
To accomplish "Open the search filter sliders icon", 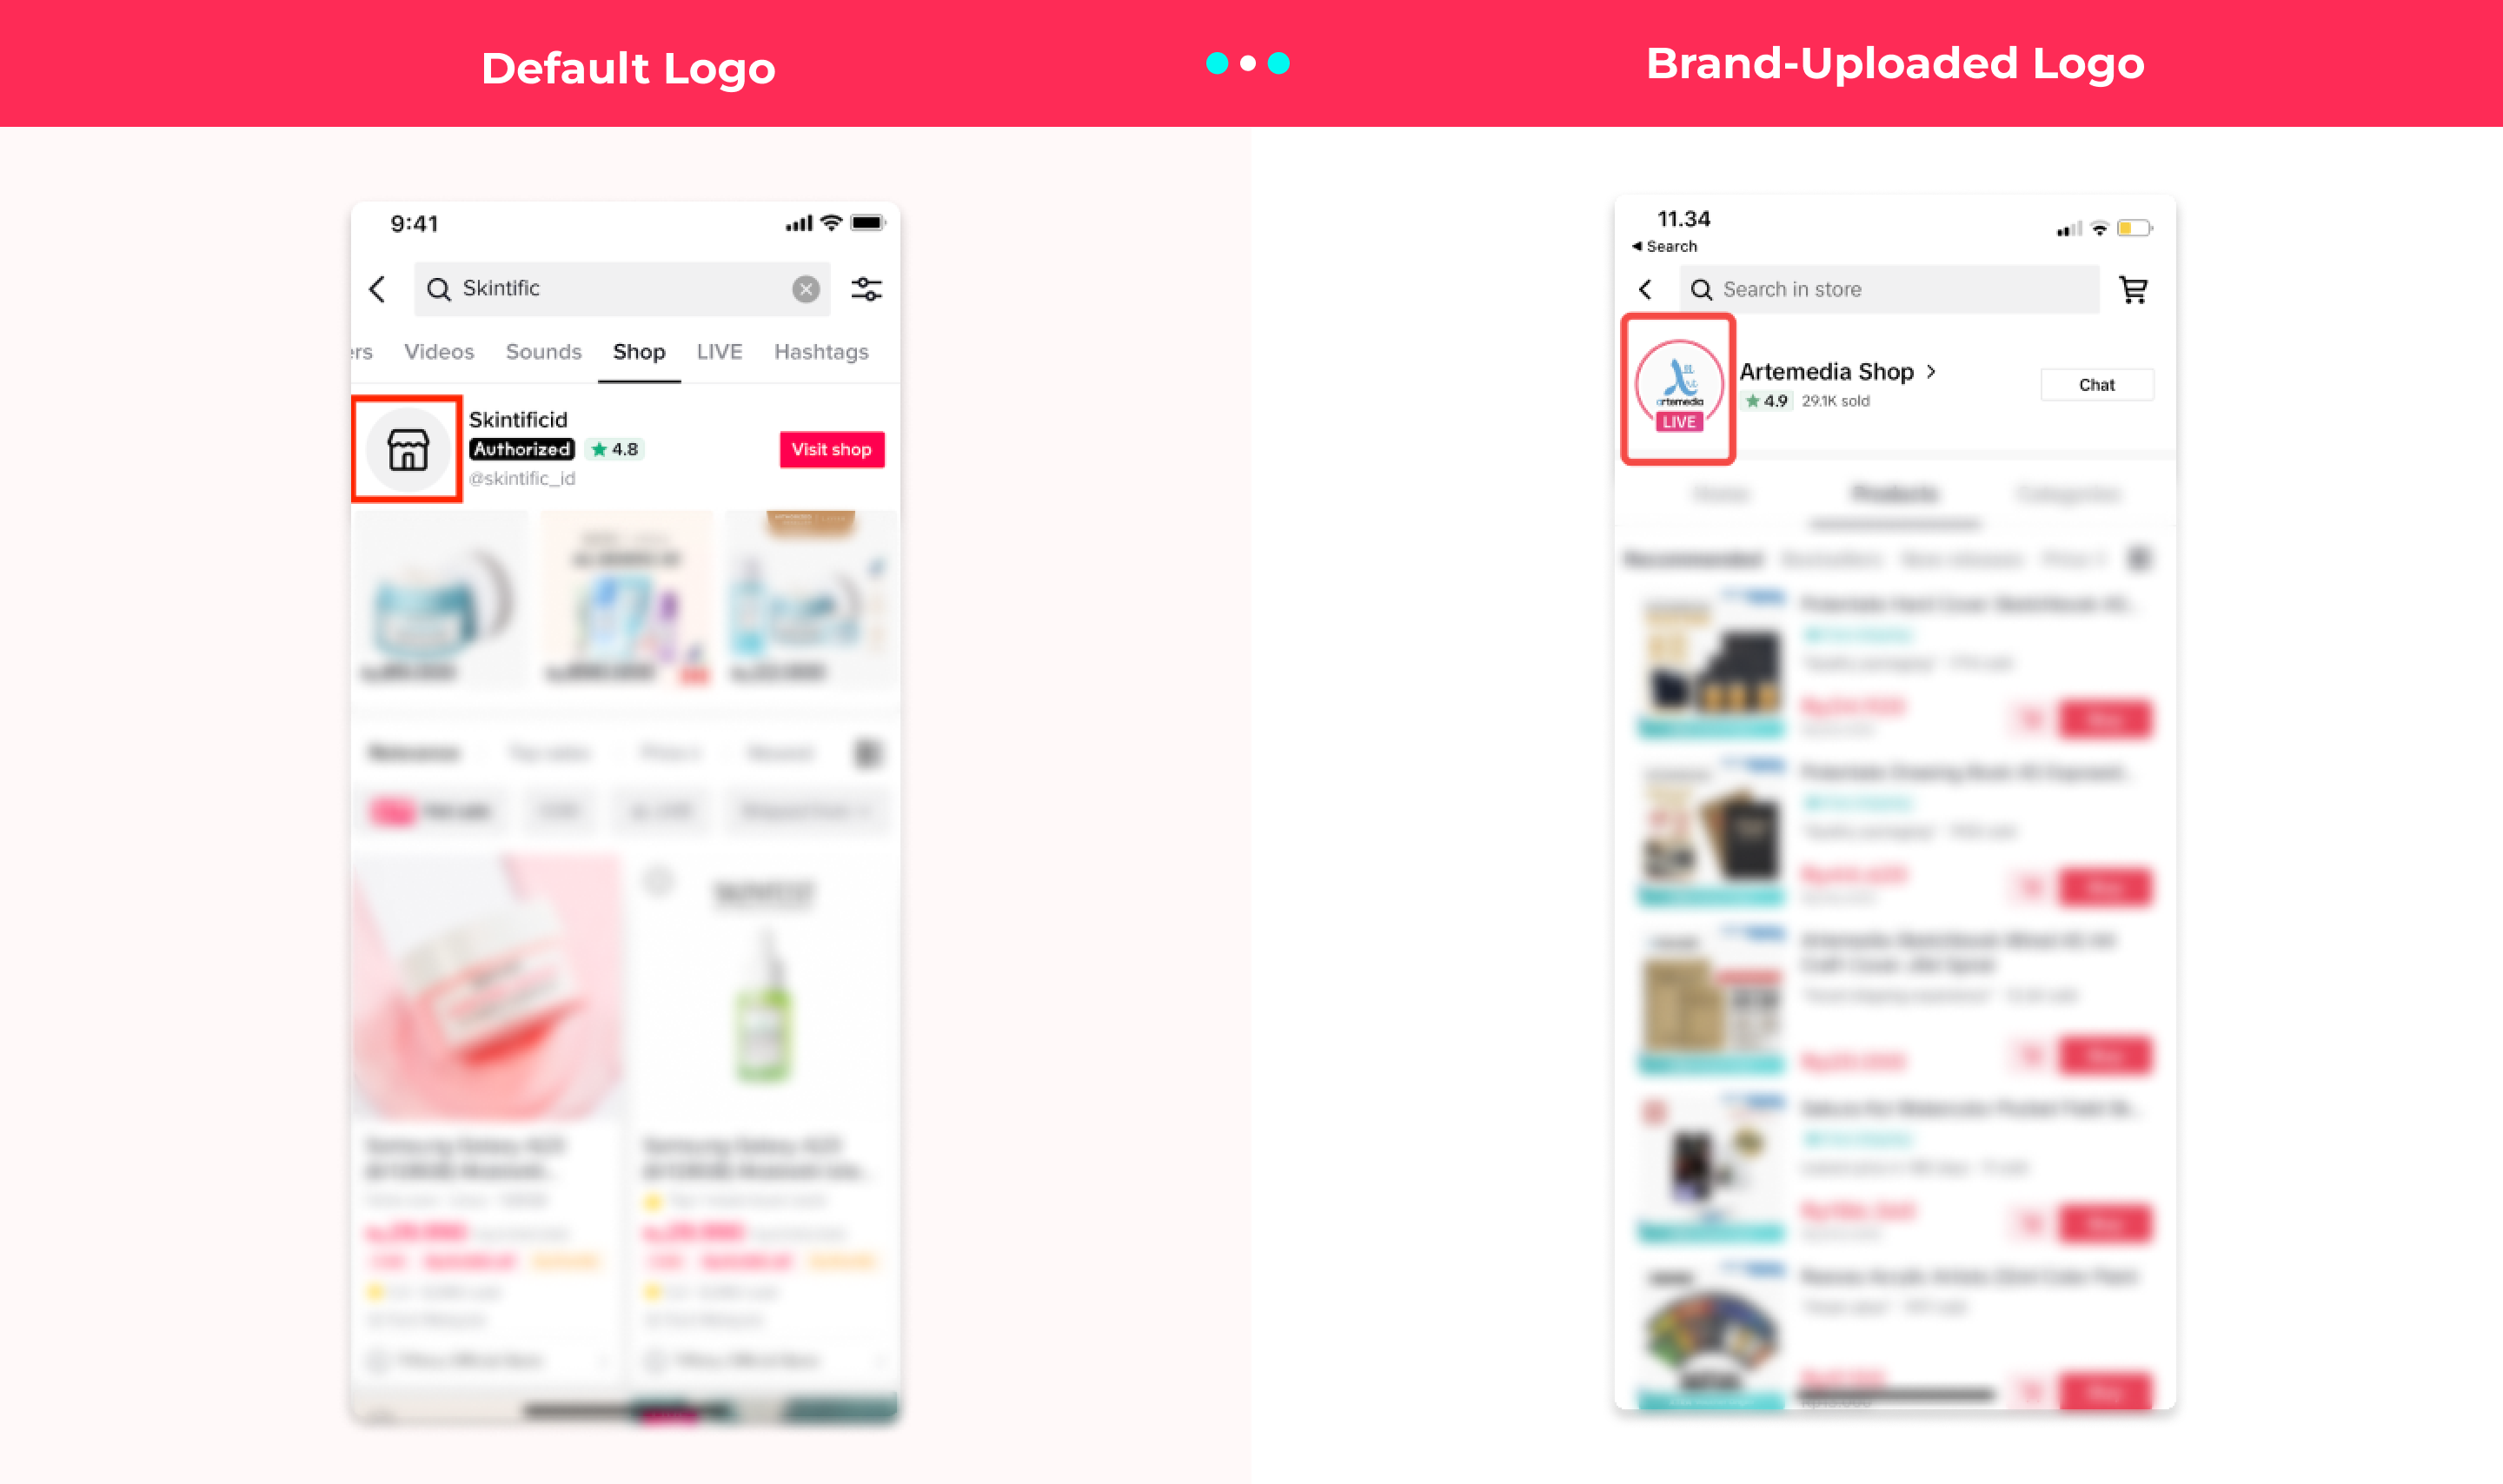I will click(x=866, y=289).
